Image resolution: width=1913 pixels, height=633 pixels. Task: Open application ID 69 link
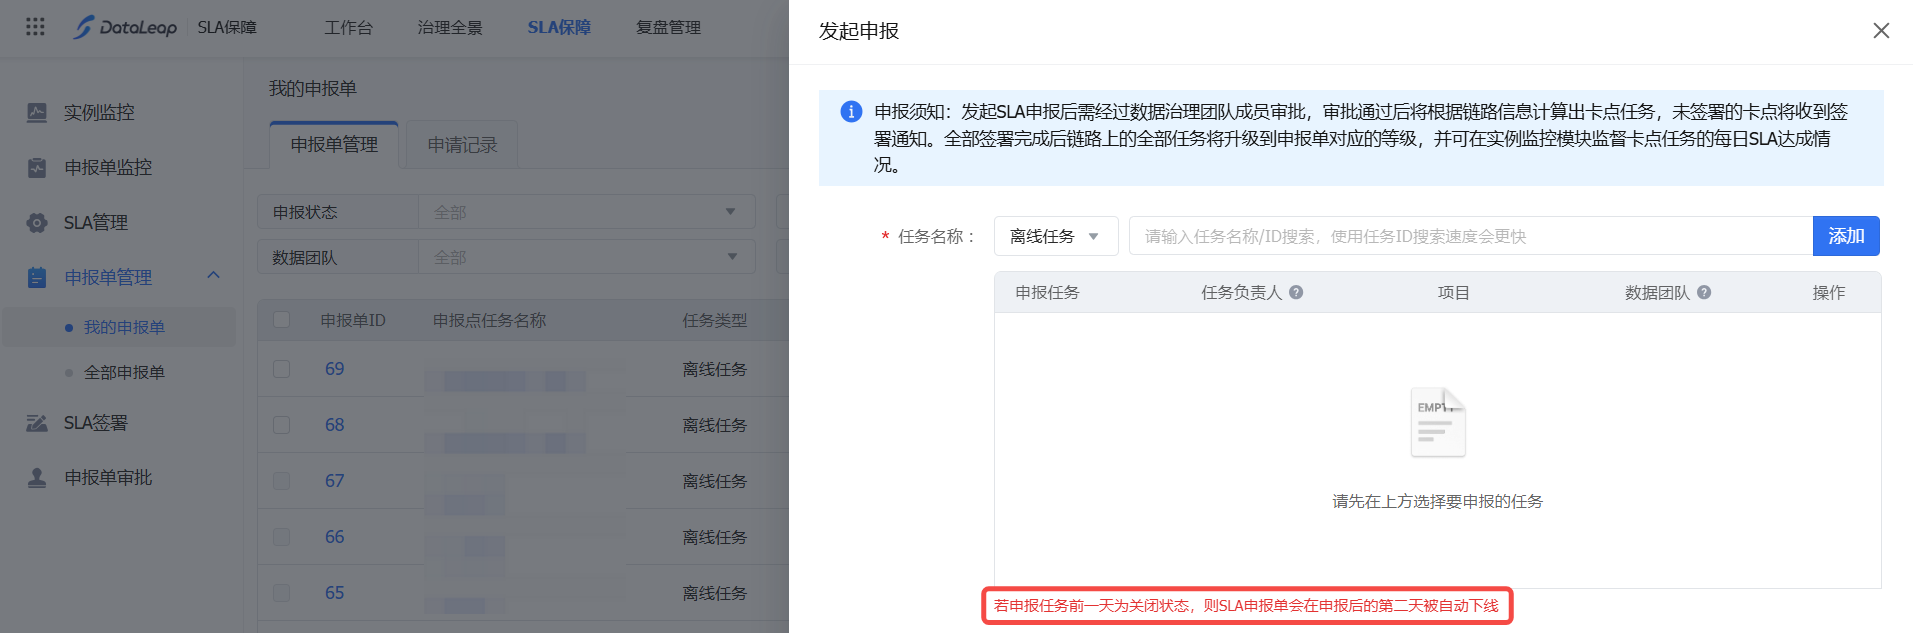click(x=334, y=369)
